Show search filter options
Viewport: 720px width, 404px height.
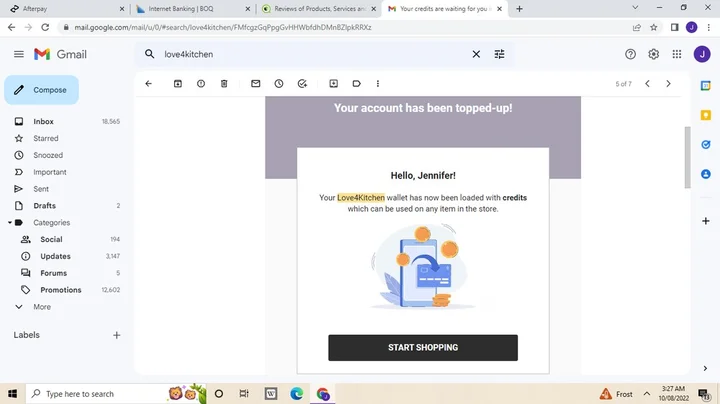coord(500,54)
